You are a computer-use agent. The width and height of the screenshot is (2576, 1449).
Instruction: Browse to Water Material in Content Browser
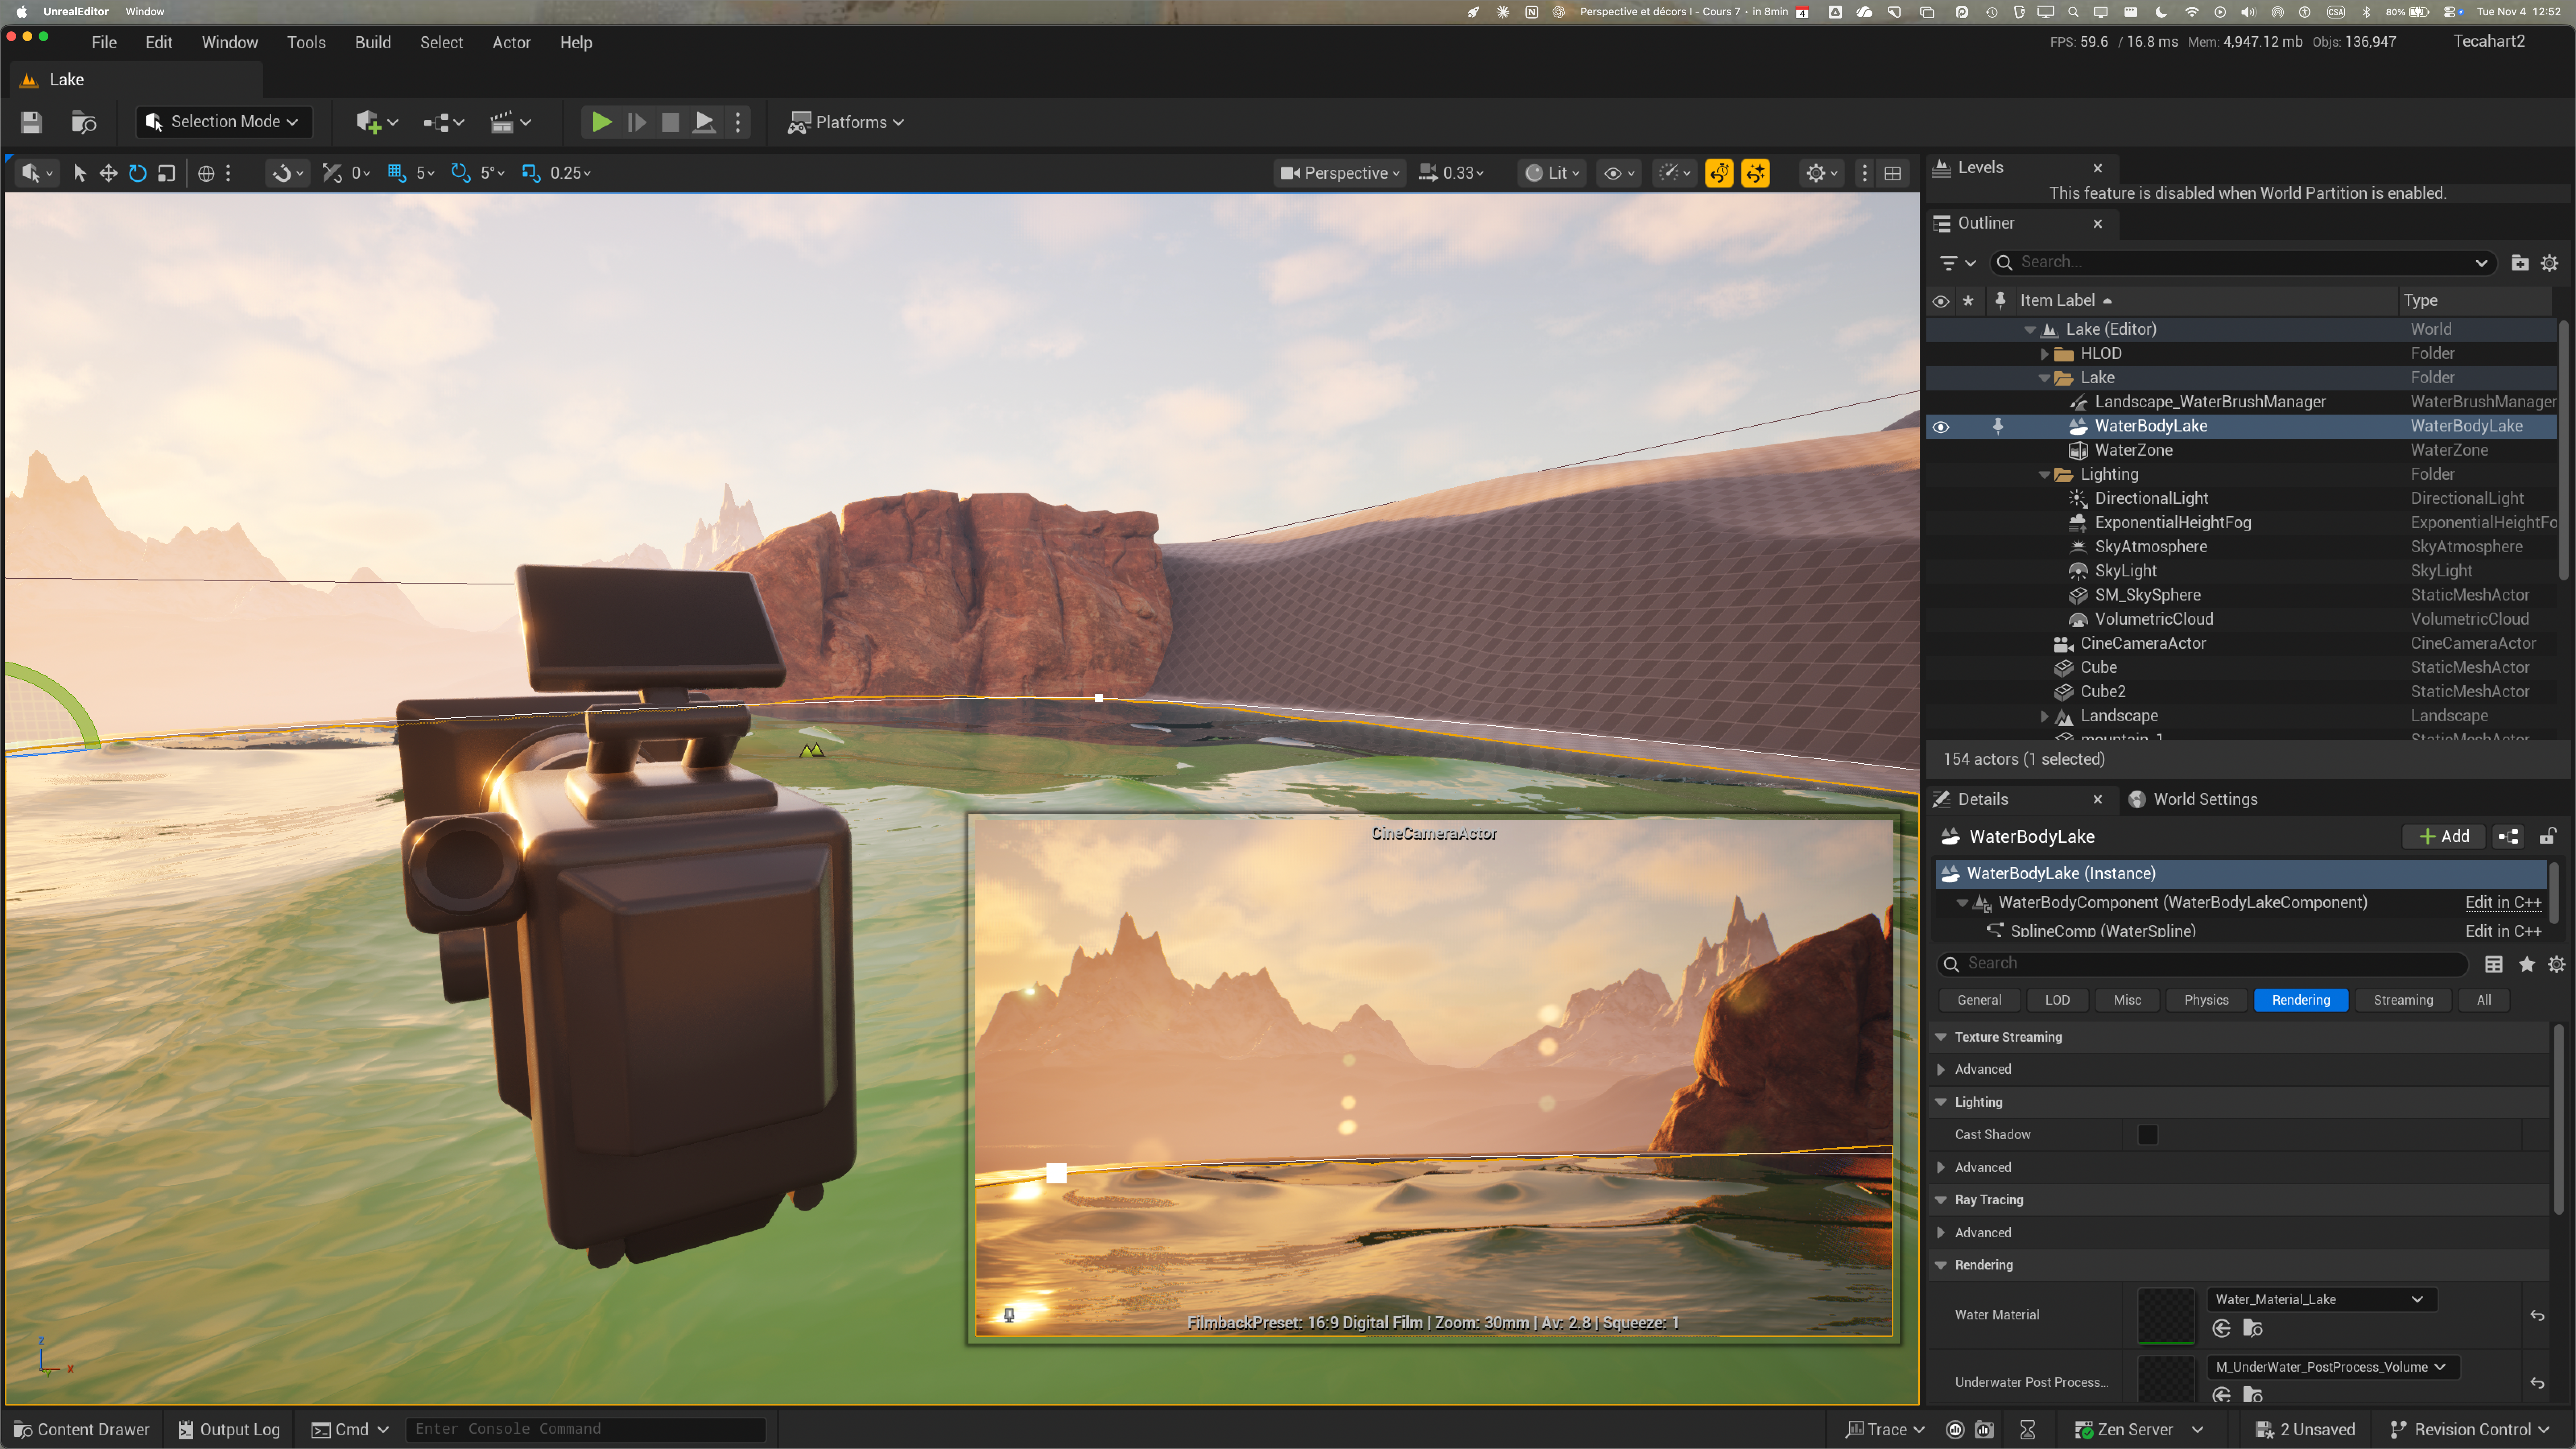click(2253, 1328)
